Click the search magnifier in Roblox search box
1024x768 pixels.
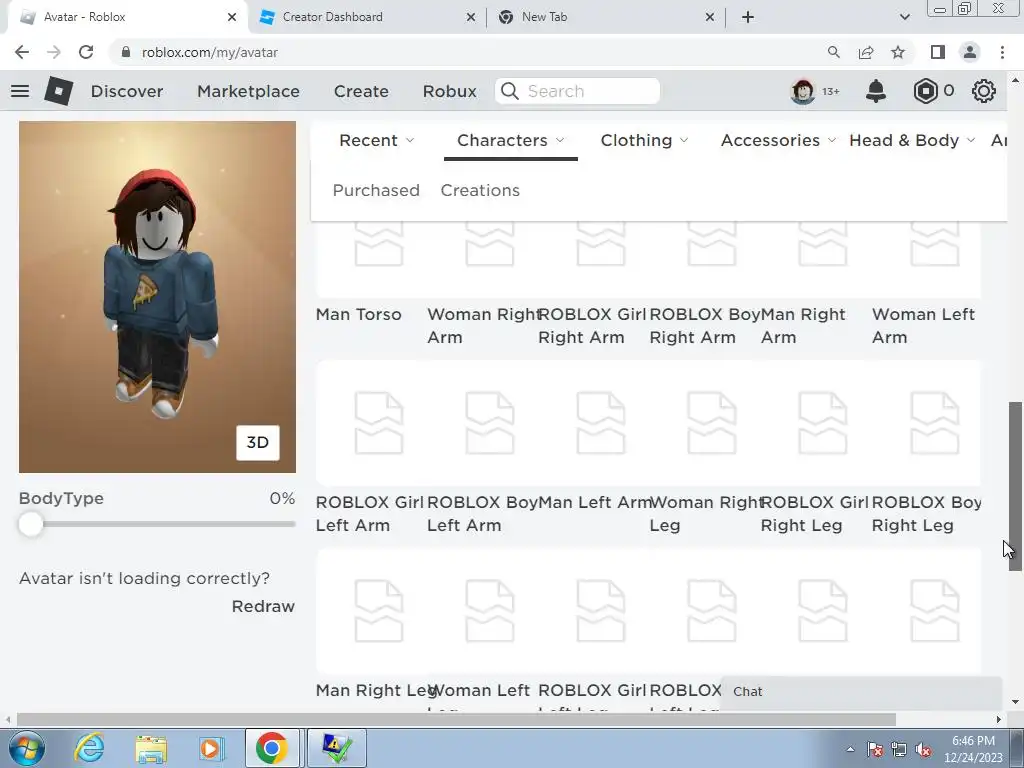(x=510, y=91)
